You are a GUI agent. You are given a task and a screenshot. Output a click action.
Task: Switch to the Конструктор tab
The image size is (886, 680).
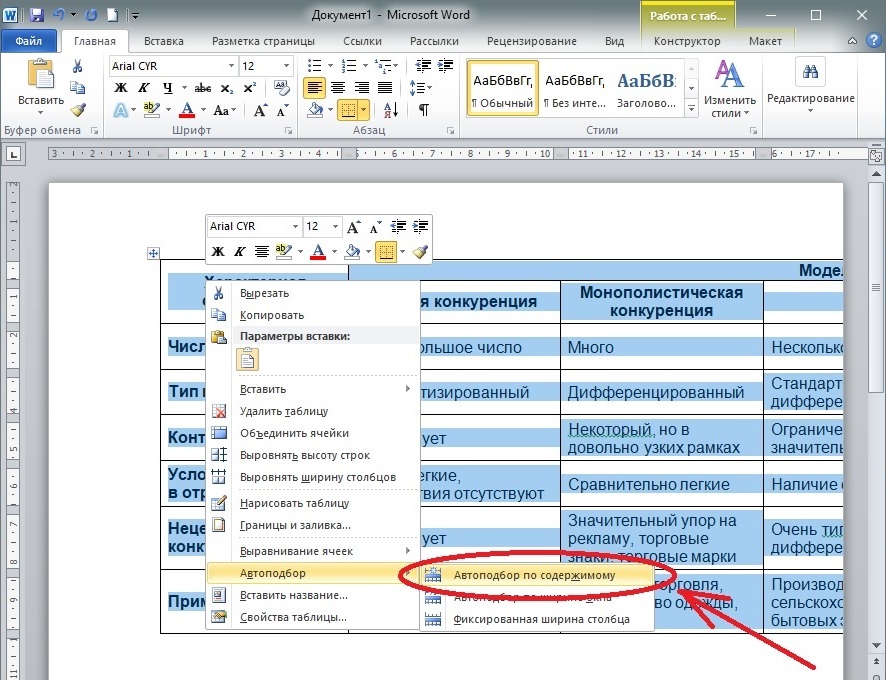point(687,41)
